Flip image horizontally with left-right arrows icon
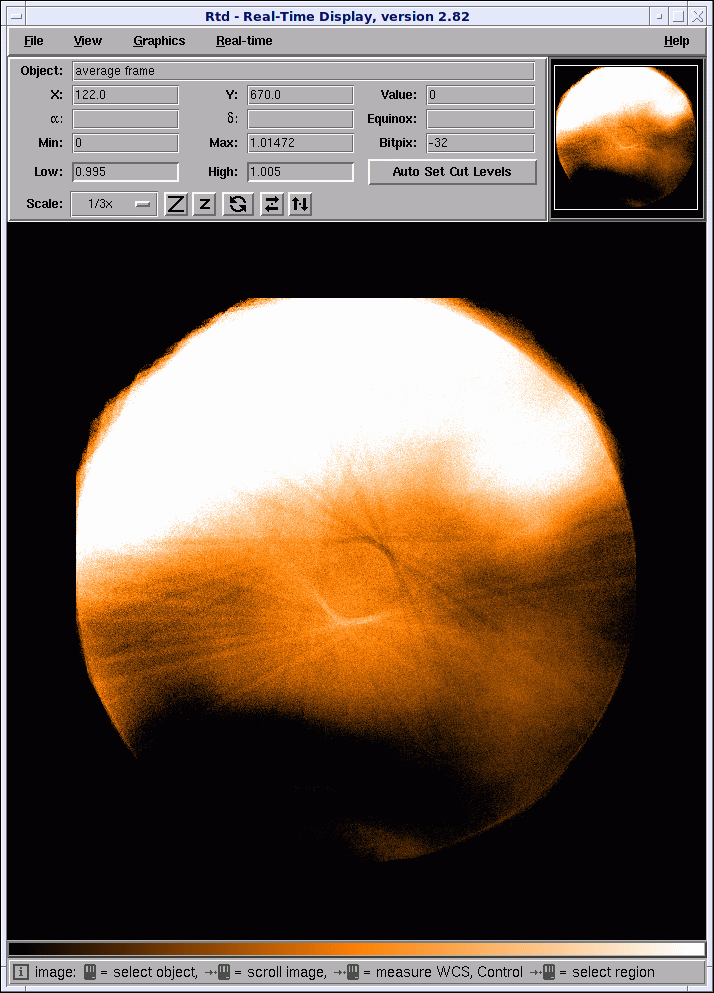Image resolution: width=714 pixels, height=993 pixels. pos(271,204)
